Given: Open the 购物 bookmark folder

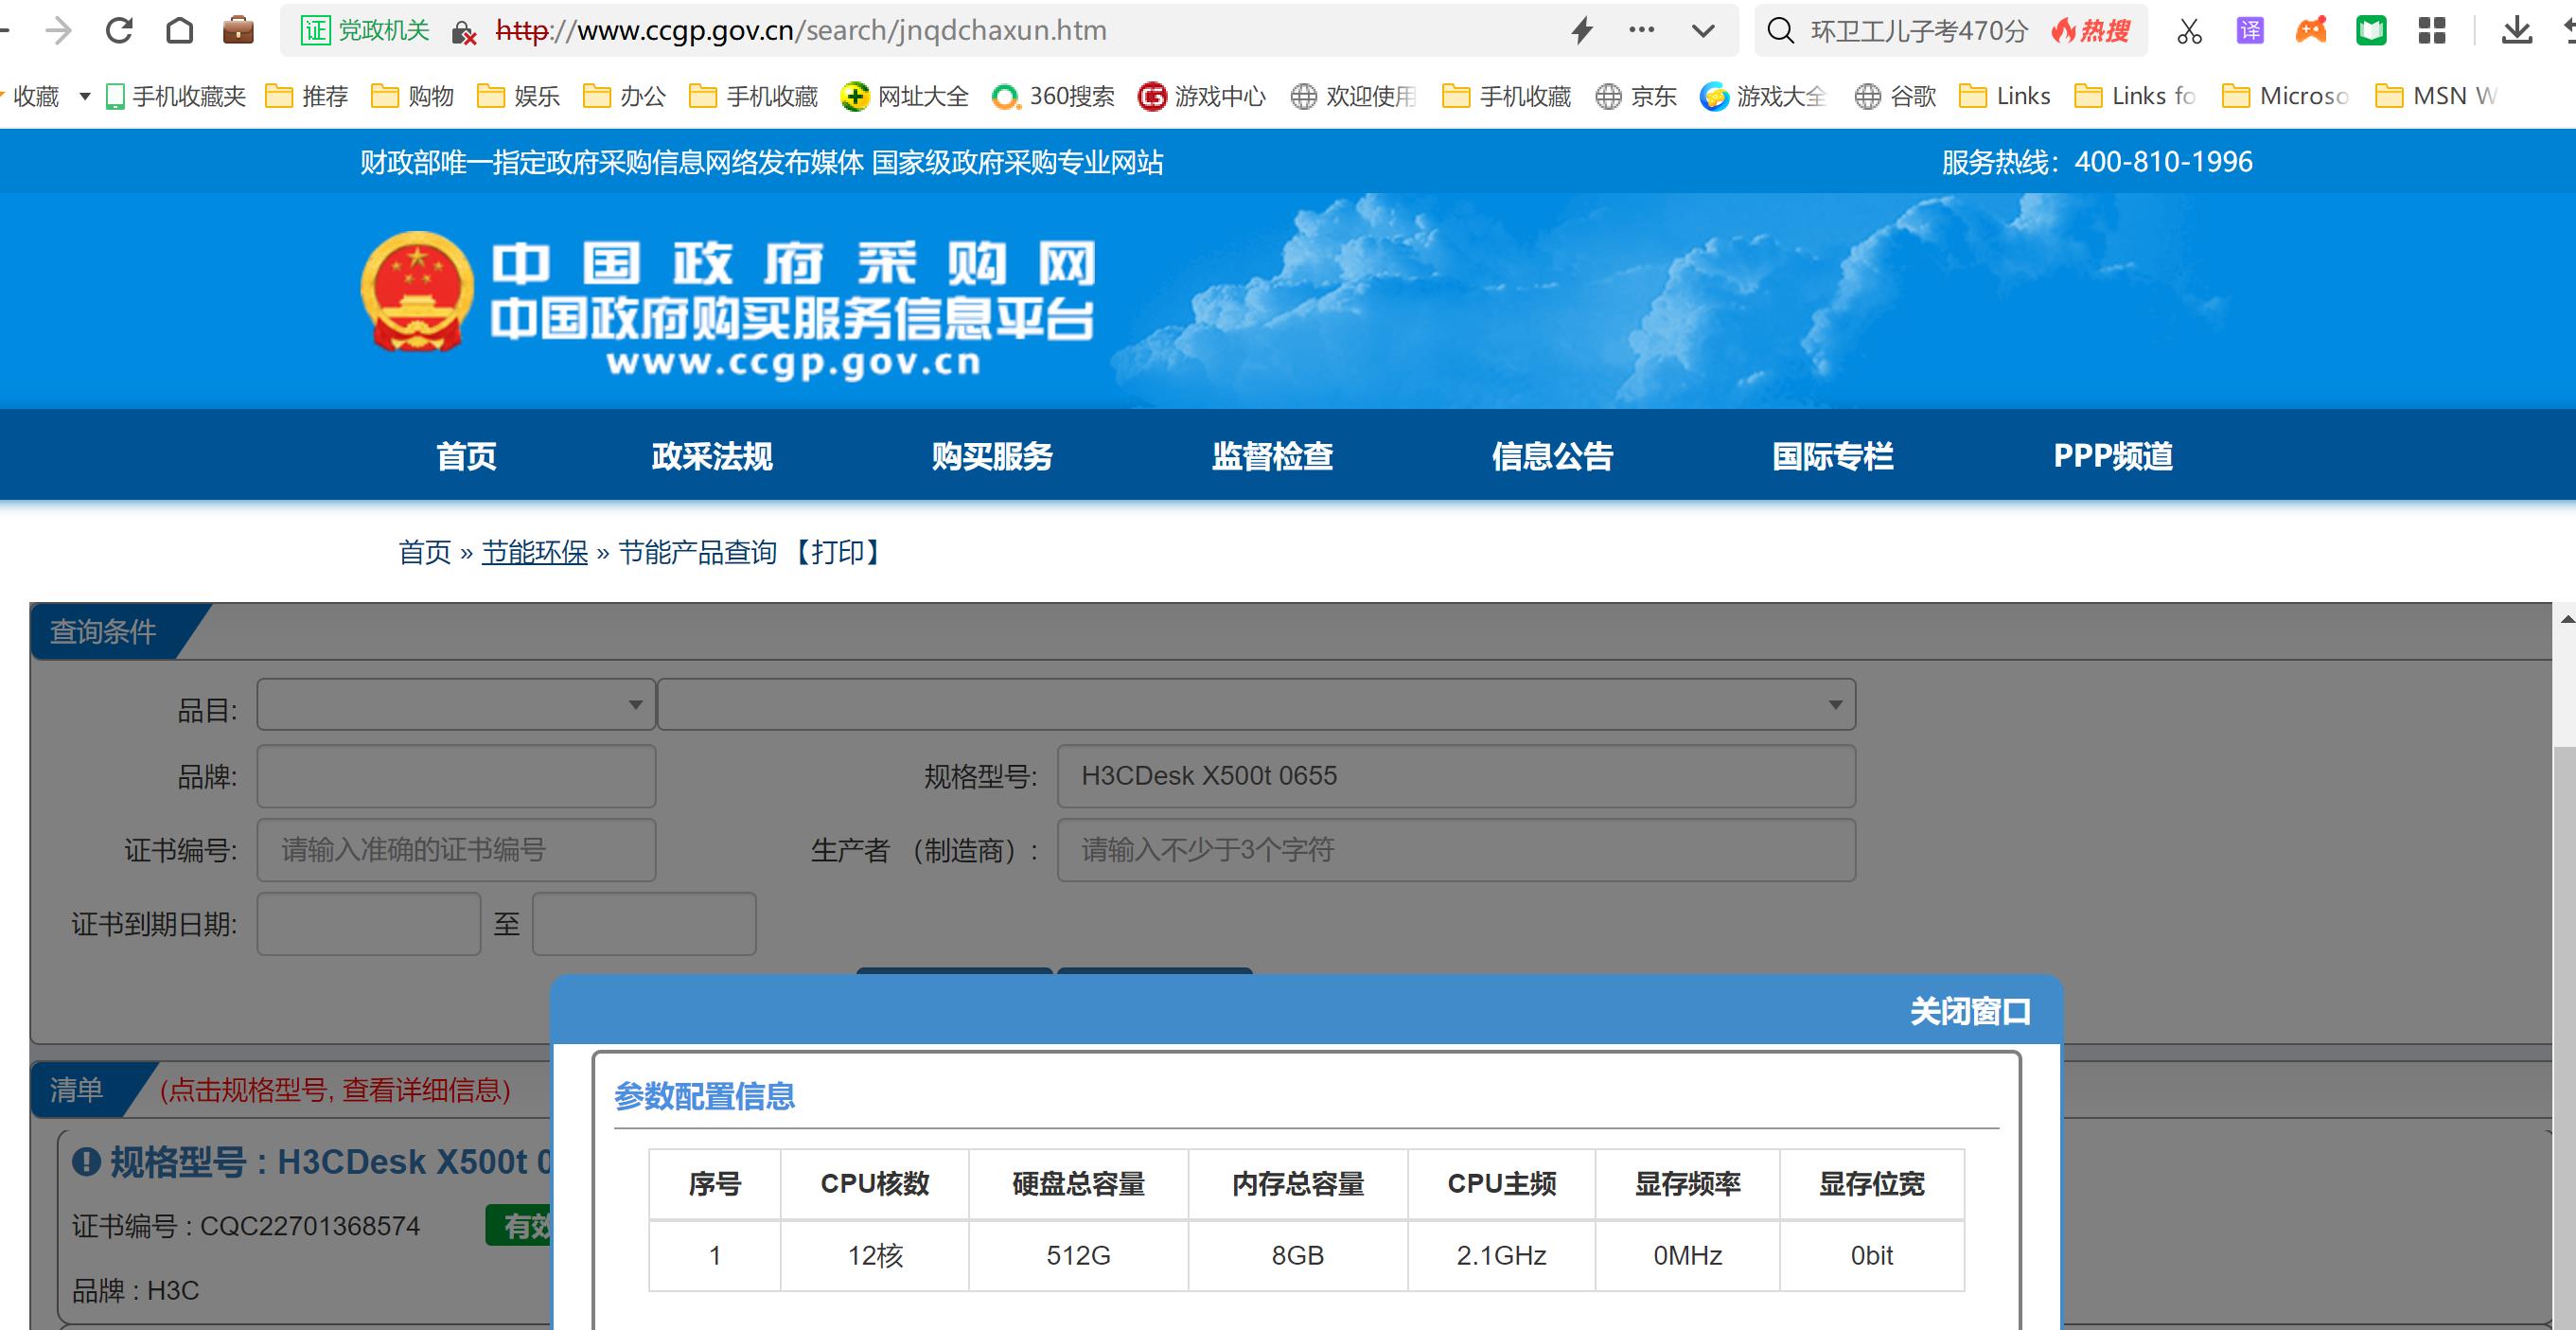Looking at the screenshot, I should click(x=413, y=97).
